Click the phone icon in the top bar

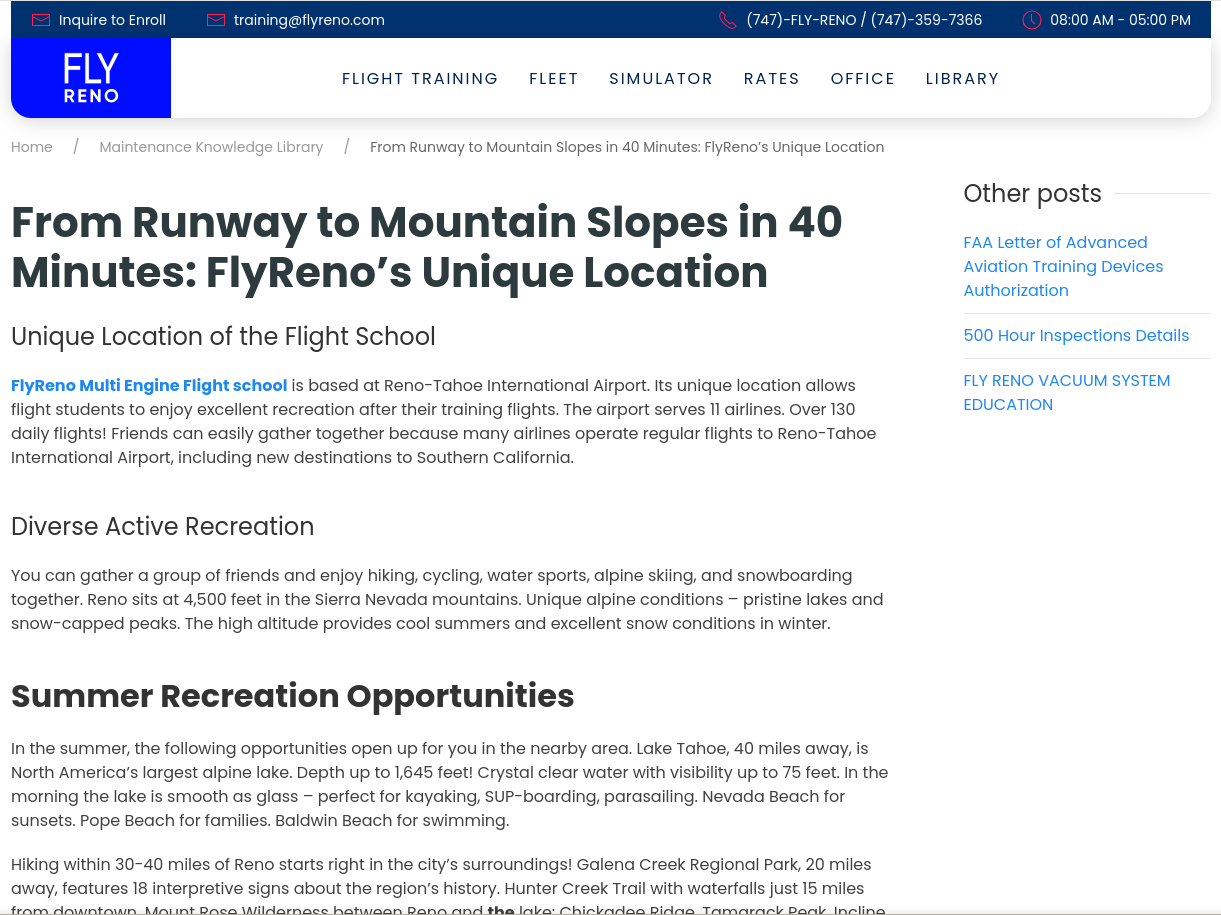pos(728,20)
